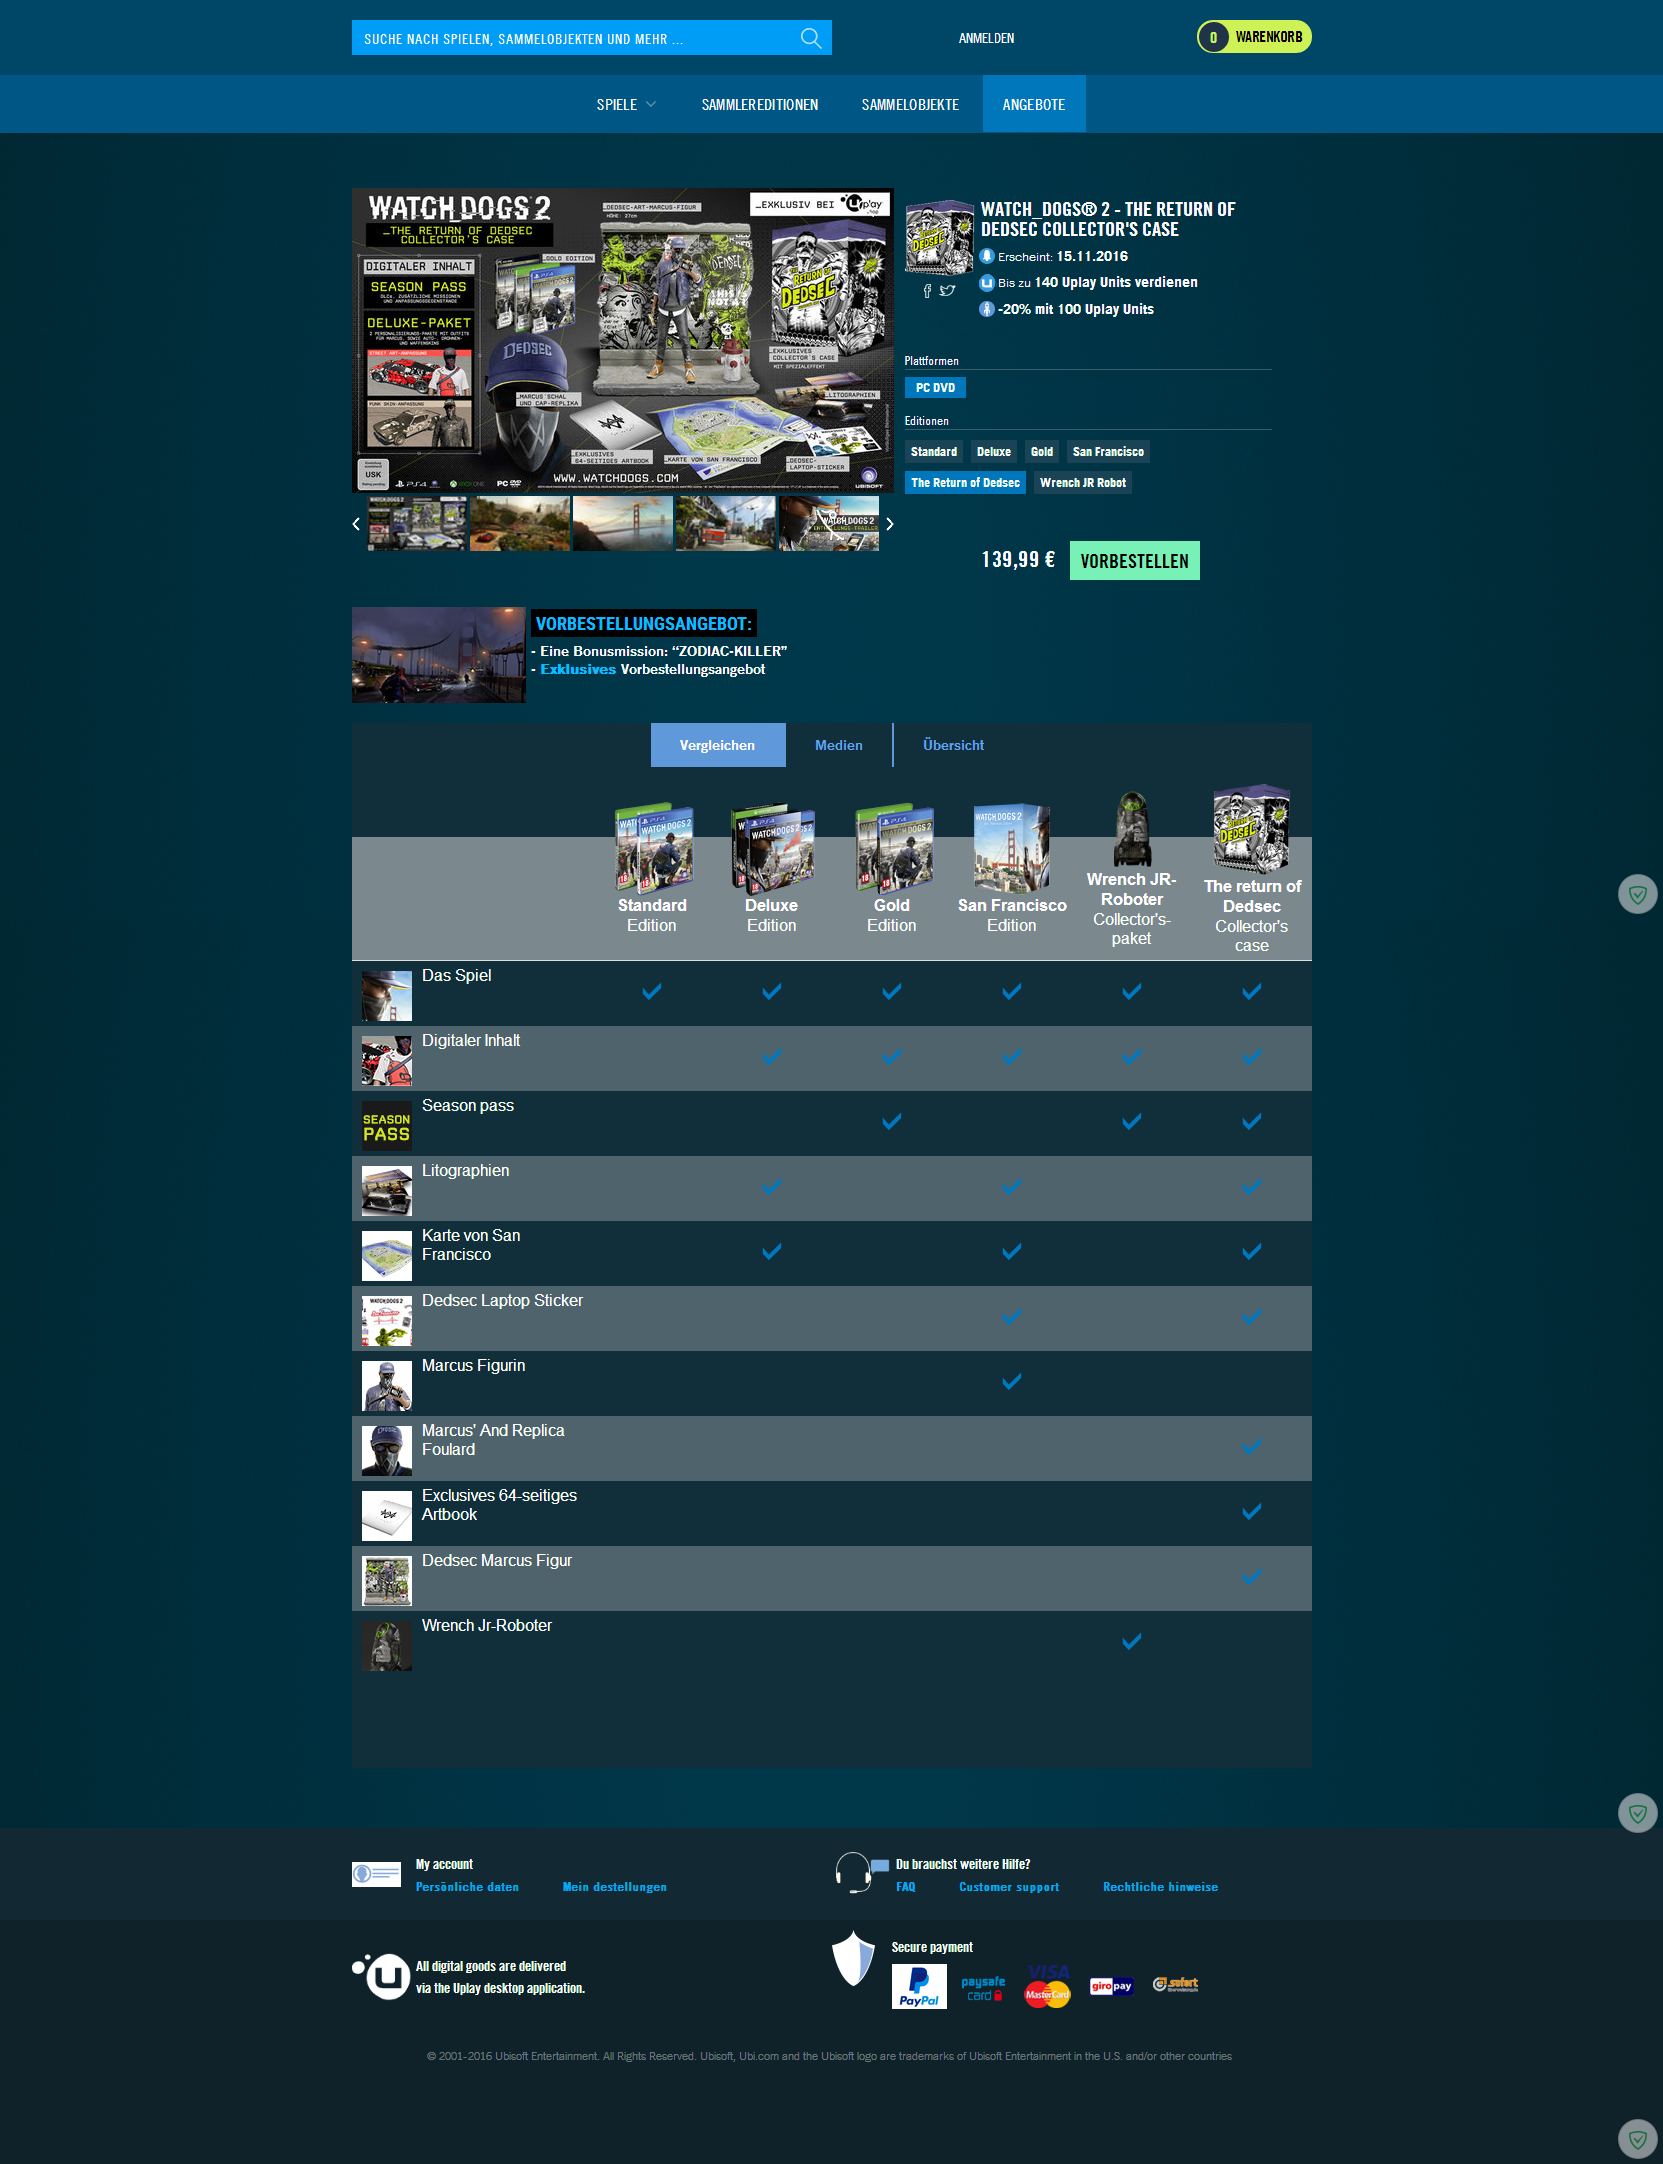Click the My account card icon

(x=376, y=1874)
